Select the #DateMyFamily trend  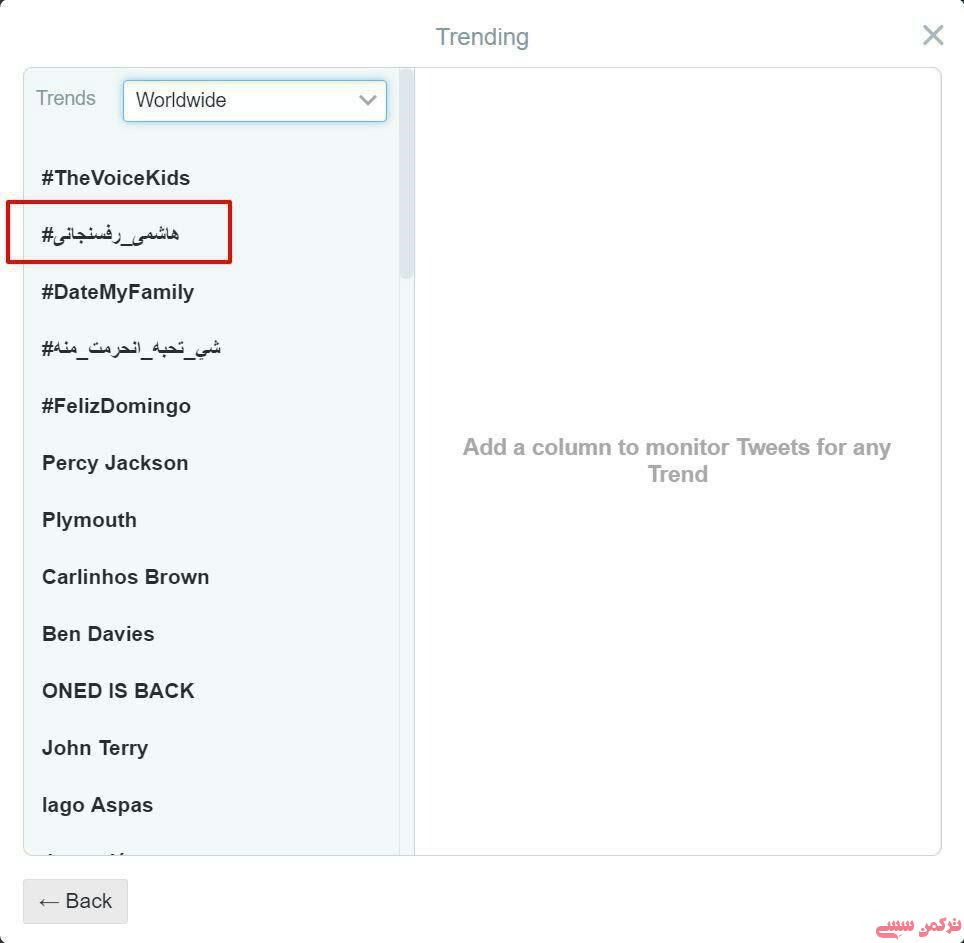tap(118, 292)
